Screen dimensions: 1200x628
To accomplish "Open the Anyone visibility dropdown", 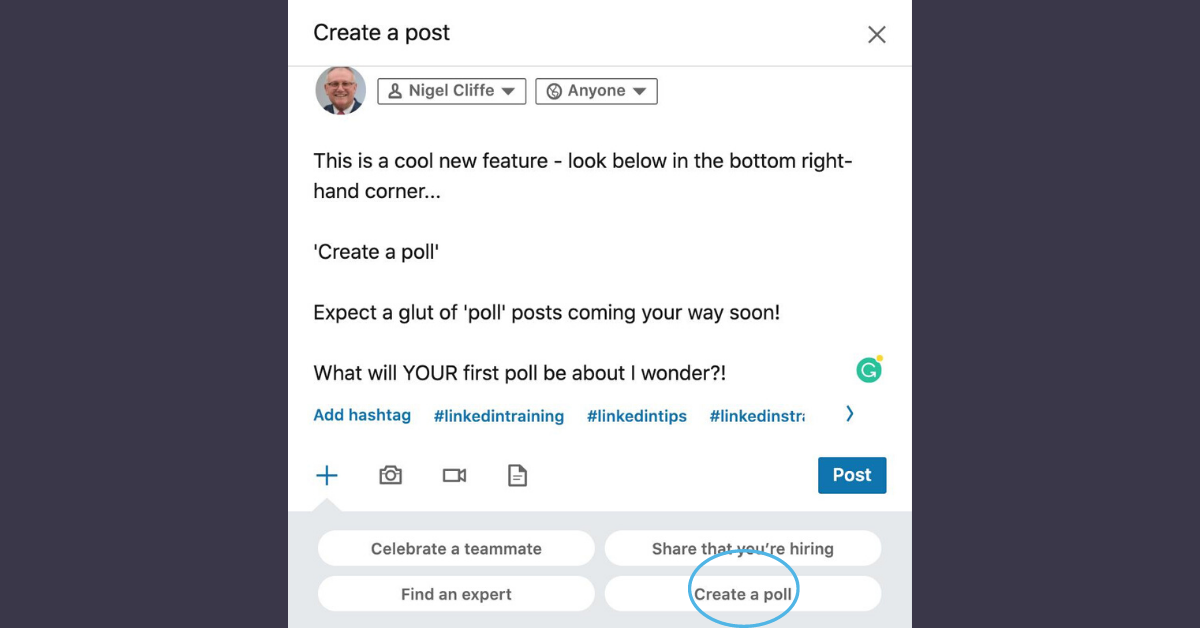I will coord(596,91).
